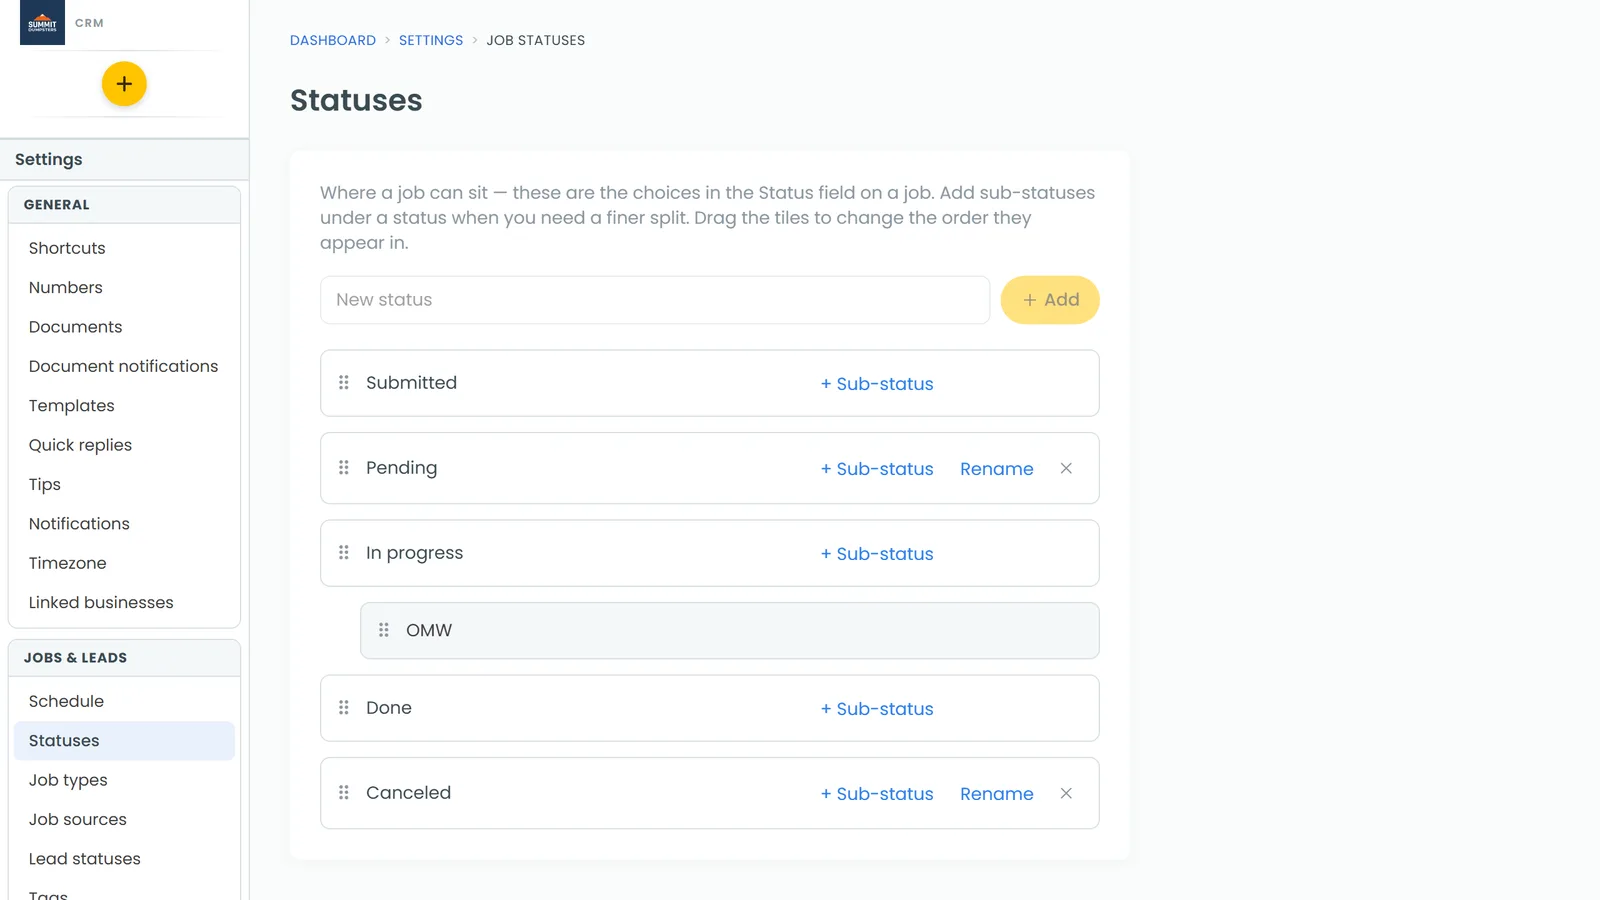Open Timezone settings
Image resolution: width=1600 pixels, height=900 pixels.
125,563
